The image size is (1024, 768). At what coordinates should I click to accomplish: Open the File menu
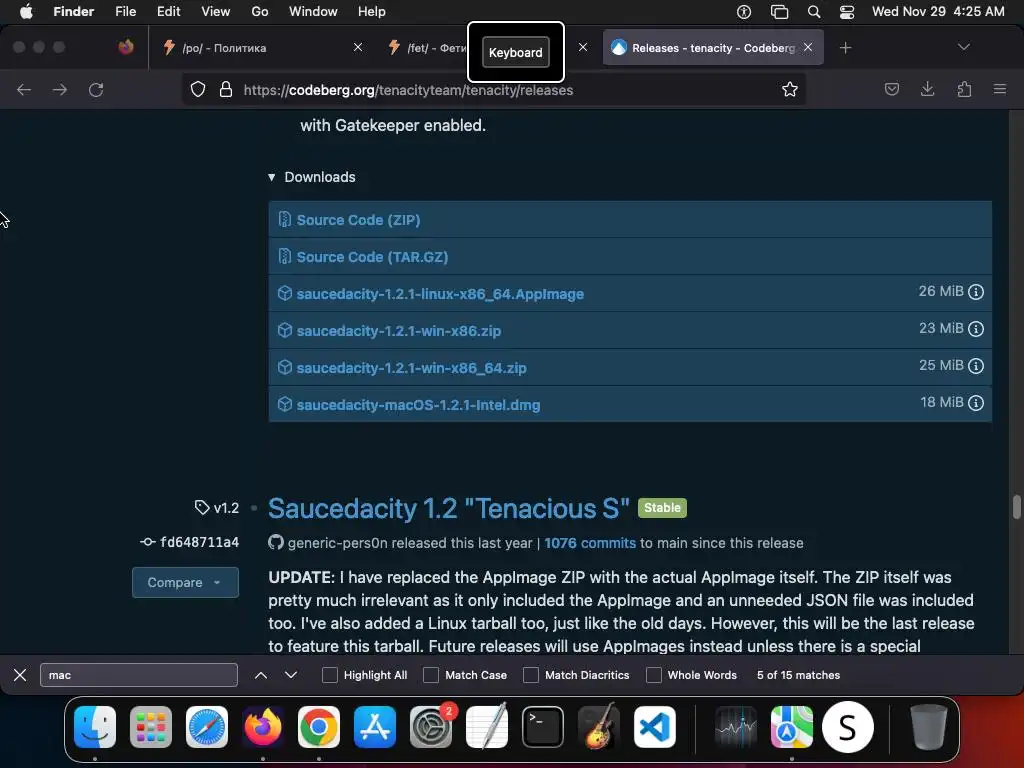pyautogui.click(x=125, y=12)
